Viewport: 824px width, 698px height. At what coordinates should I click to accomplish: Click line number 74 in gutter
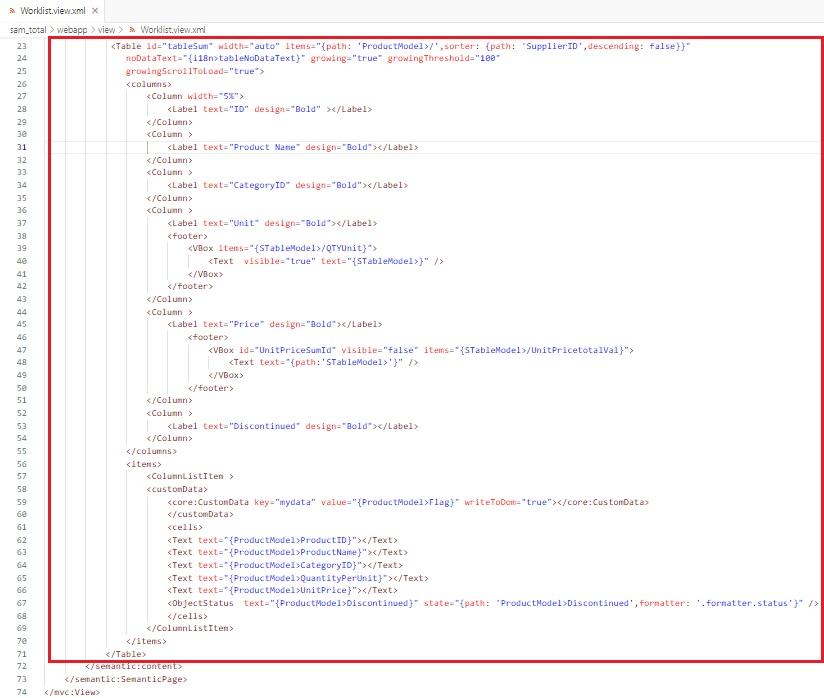click(22, 692)
